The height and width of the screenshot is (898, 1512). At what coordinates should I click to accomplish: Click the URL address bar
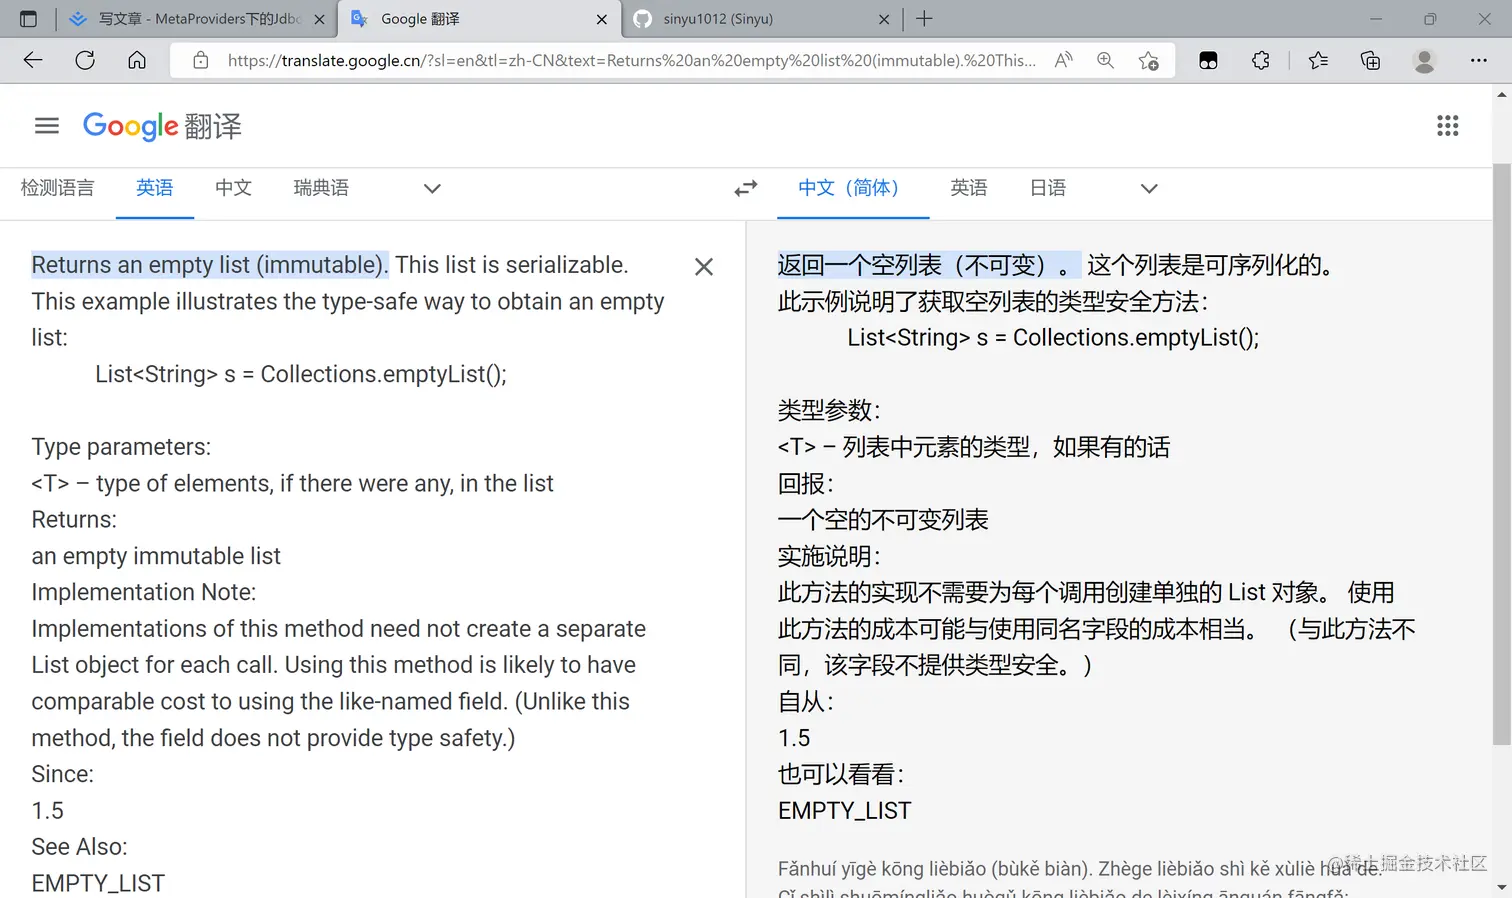(631, 60)
